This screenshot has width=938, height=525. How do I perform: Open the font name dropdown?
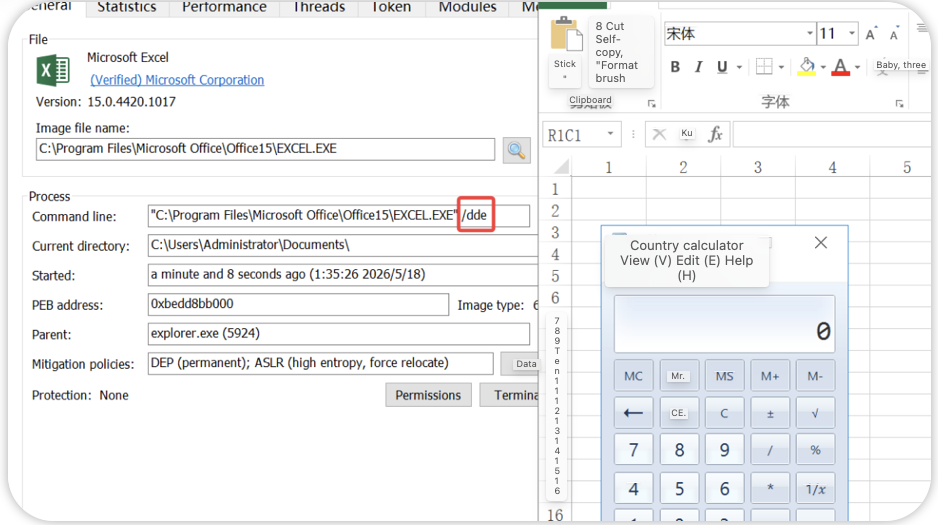[809, 33]
